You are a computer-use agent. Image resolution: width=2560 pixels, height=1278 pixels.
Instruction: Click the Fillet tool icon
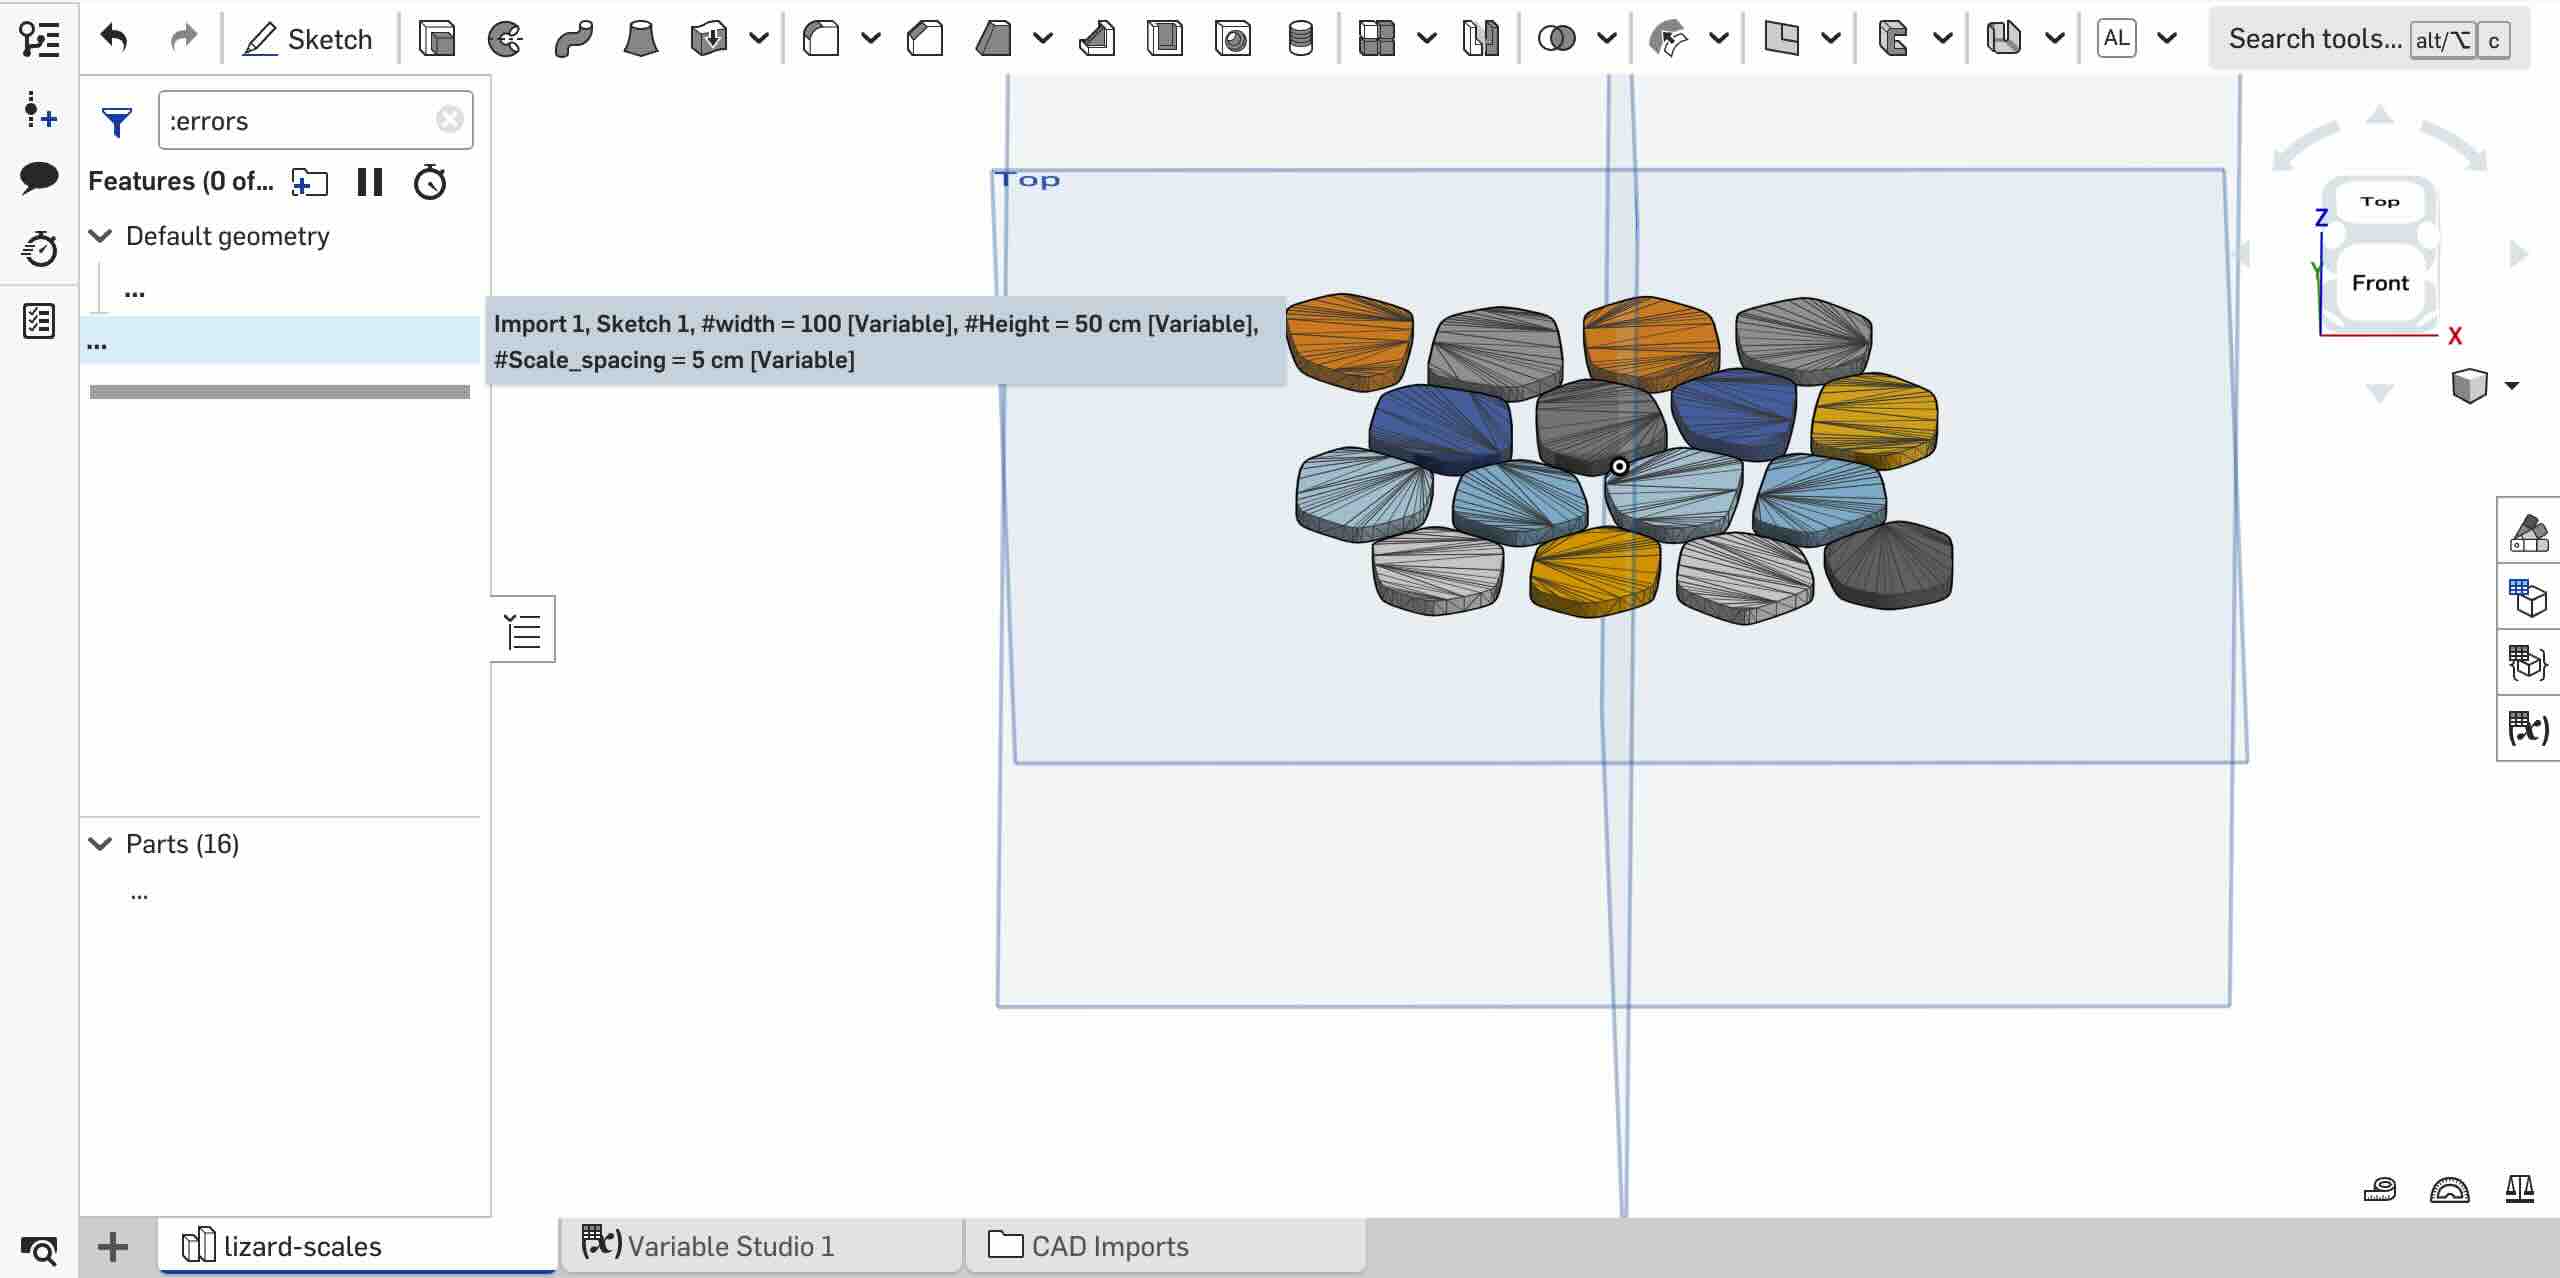coord(821,39)
